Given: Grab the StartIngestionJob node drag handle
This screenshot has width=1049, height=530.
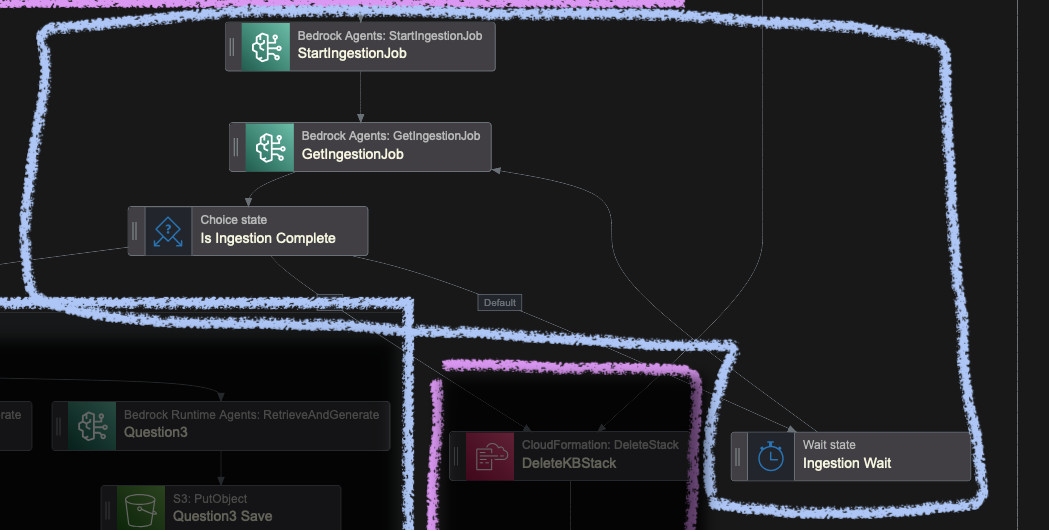Looking at the screenshot, I should (x=232, y=47).
